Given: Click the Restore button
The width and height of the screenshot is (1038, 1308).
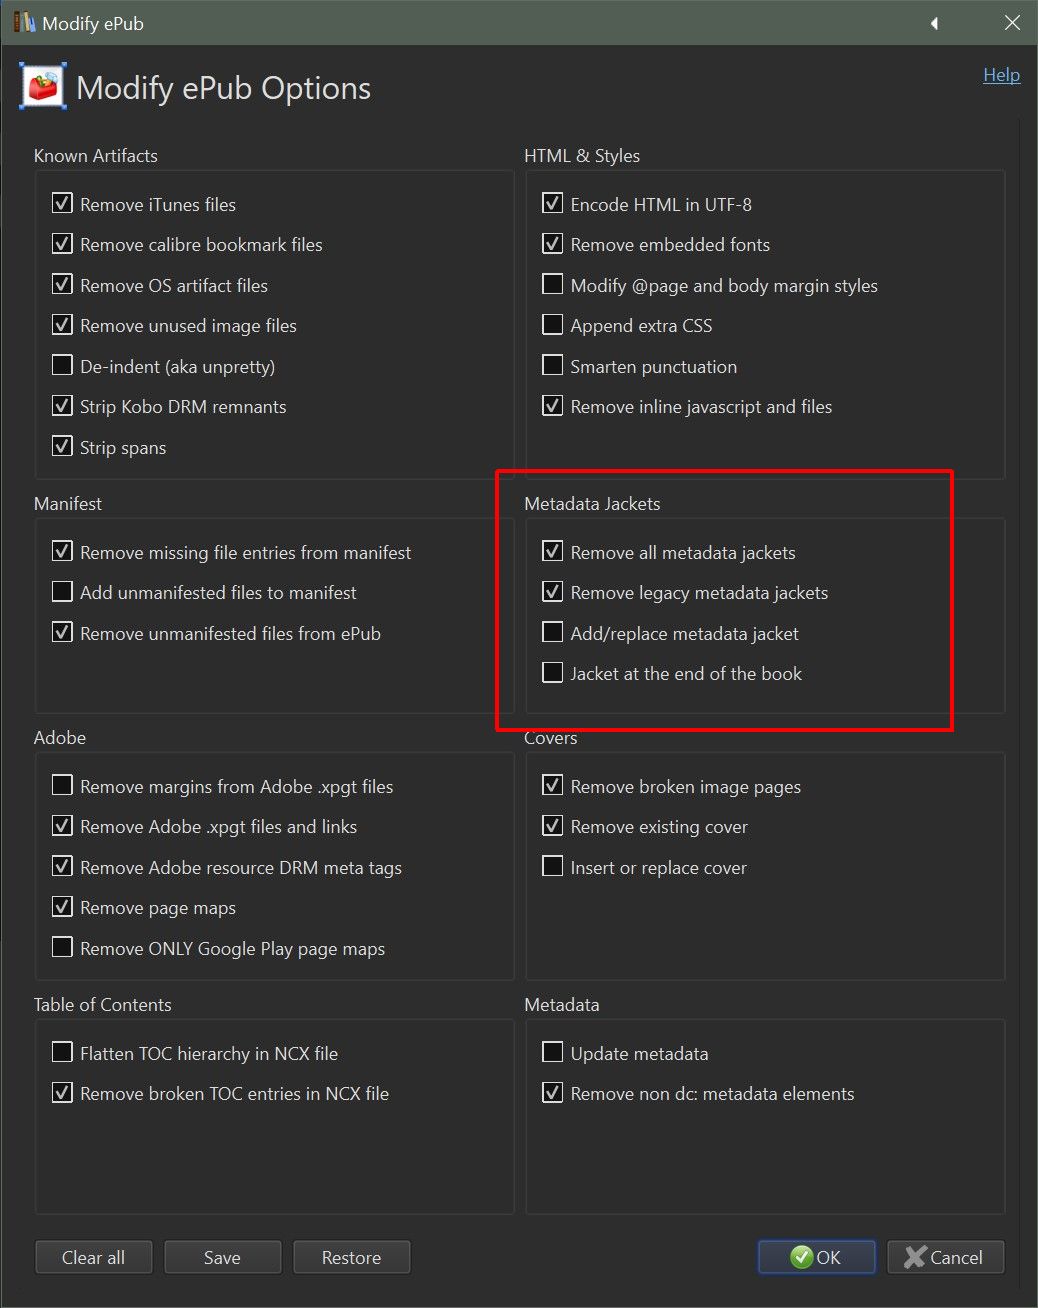Looking at the screenshot, I should pos(351,1257).
